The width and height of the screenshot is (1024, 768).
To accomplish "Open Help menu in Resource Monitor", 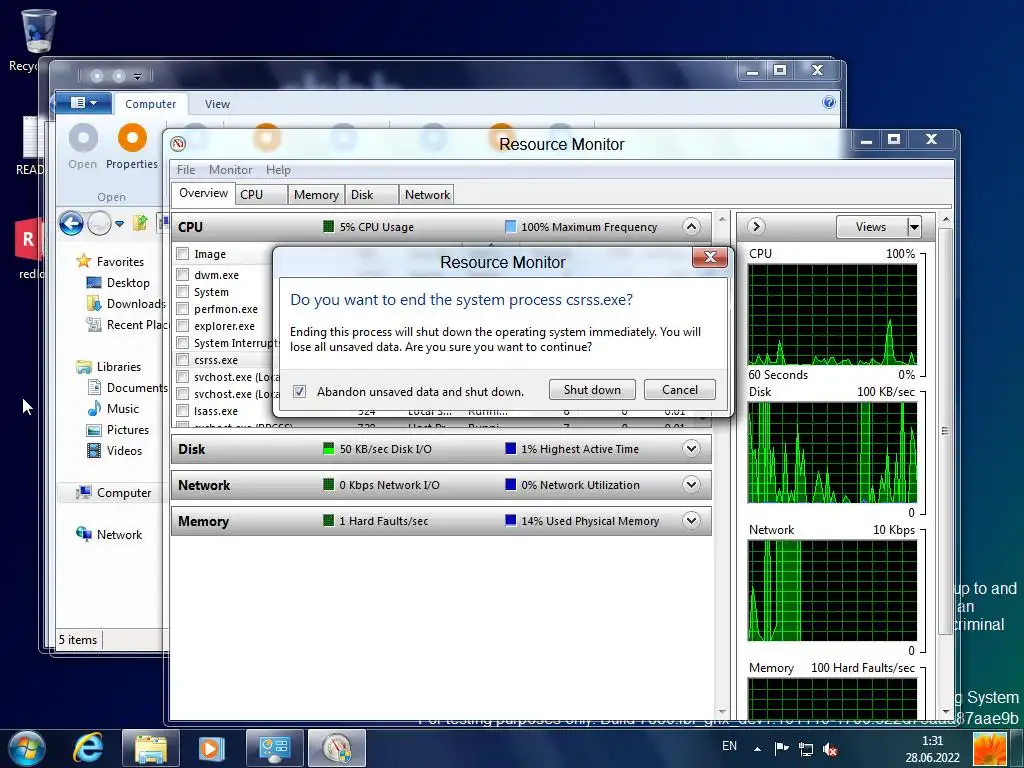I will (278, 170).
